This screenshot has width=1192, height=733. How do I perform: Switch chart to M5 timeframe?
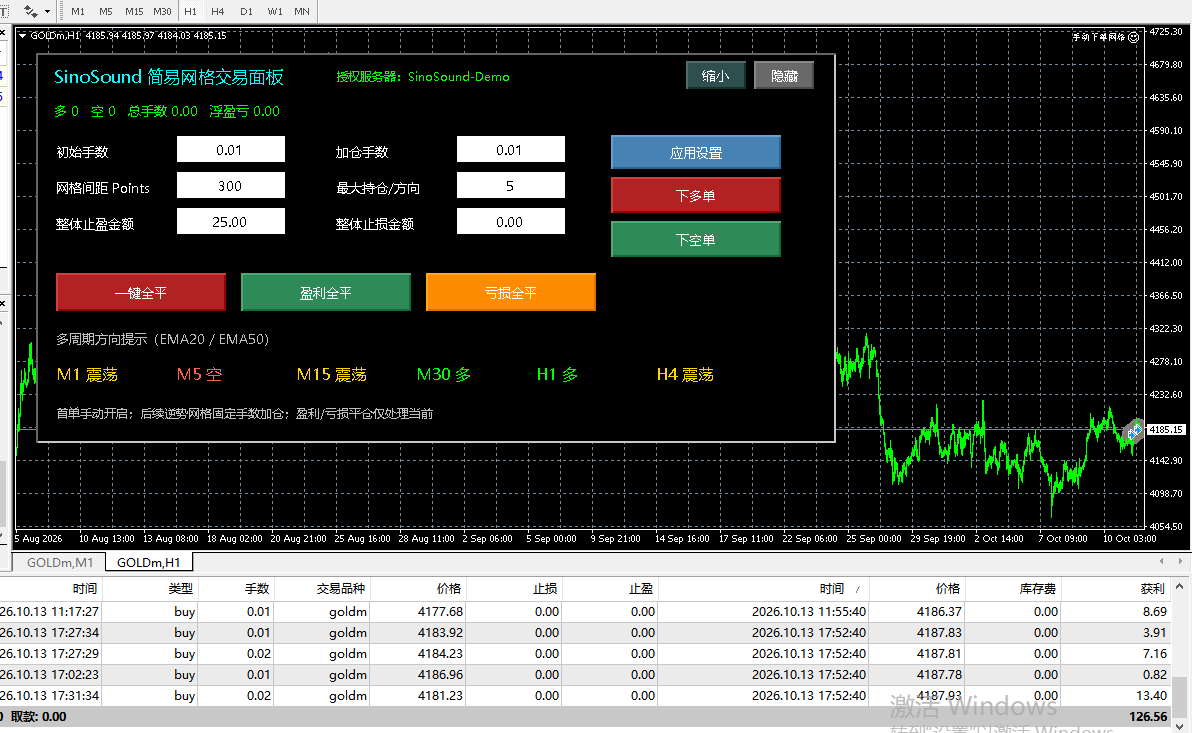[106, 11]
